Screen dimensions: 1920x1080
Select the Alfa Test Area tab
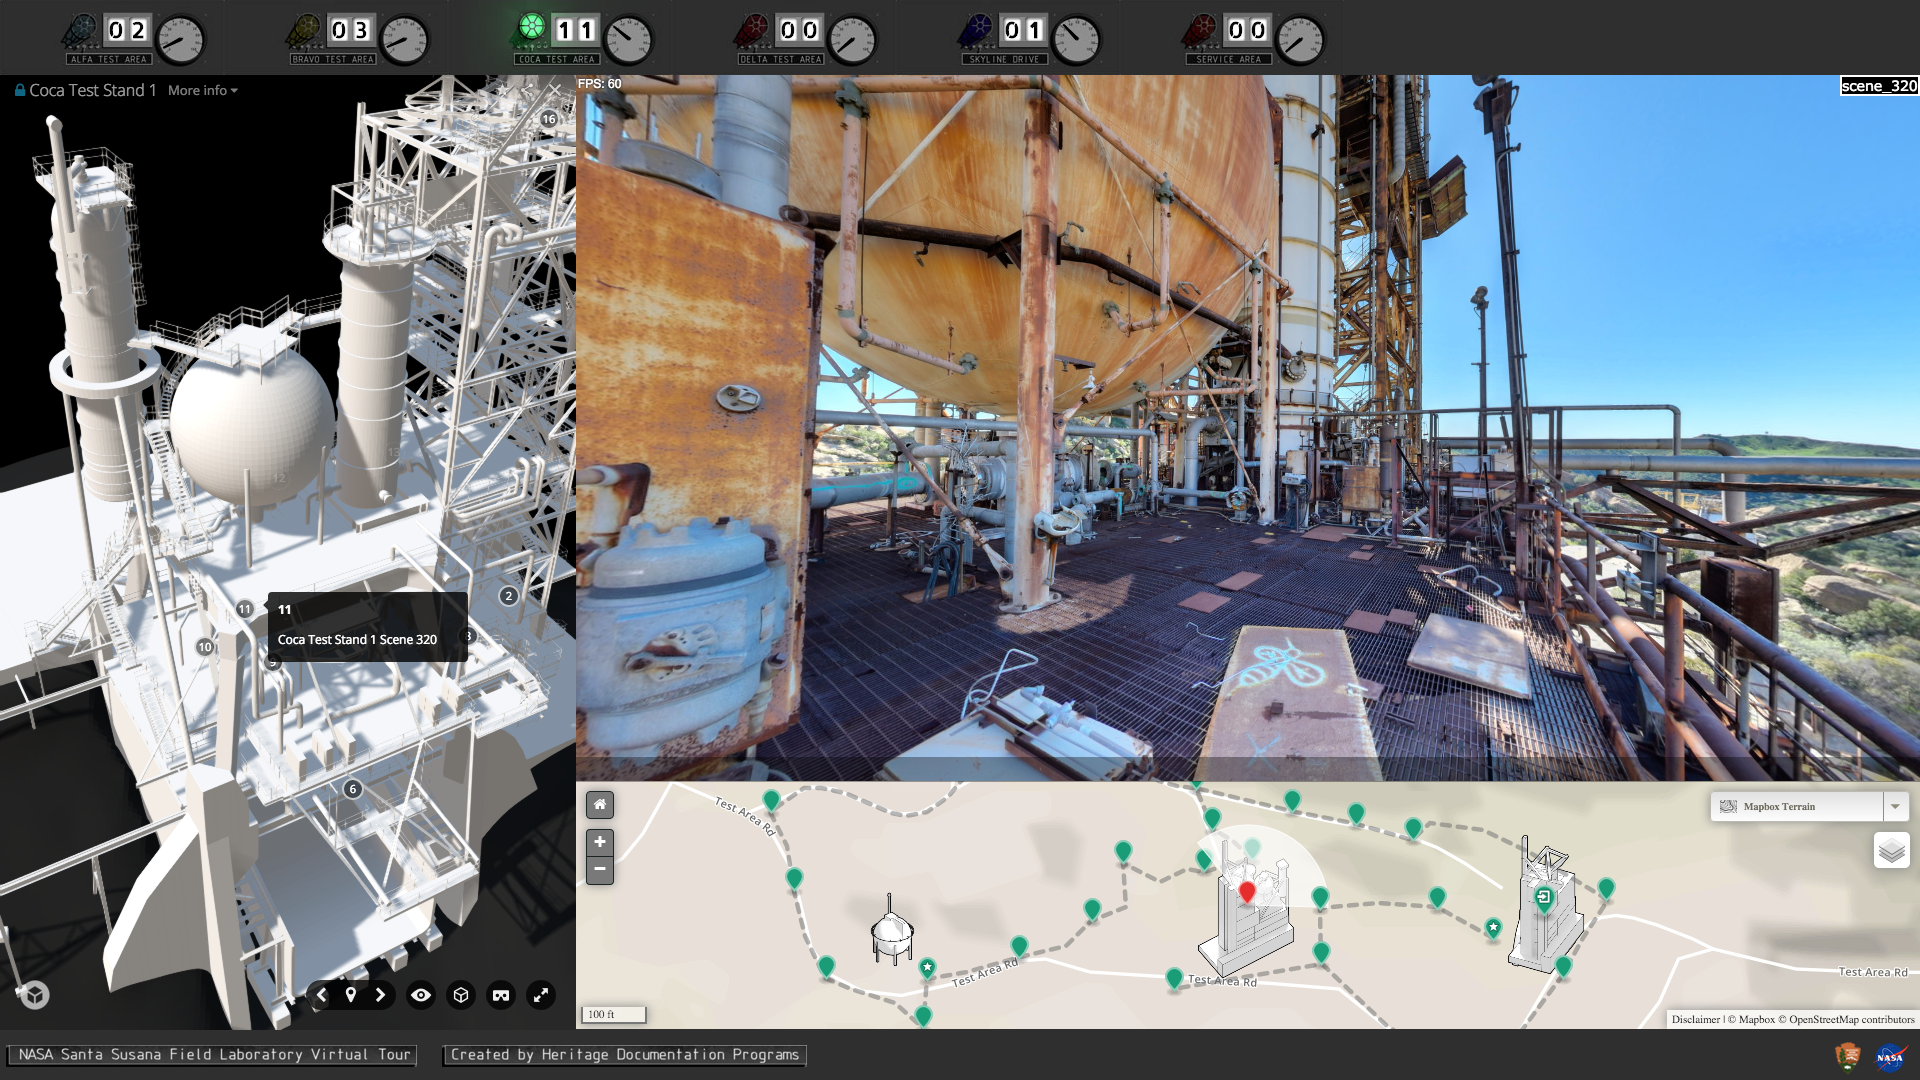(x=134, y=38)
